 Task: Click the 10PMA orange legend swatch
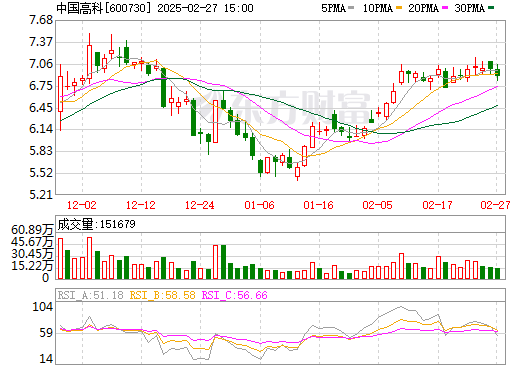400,7
